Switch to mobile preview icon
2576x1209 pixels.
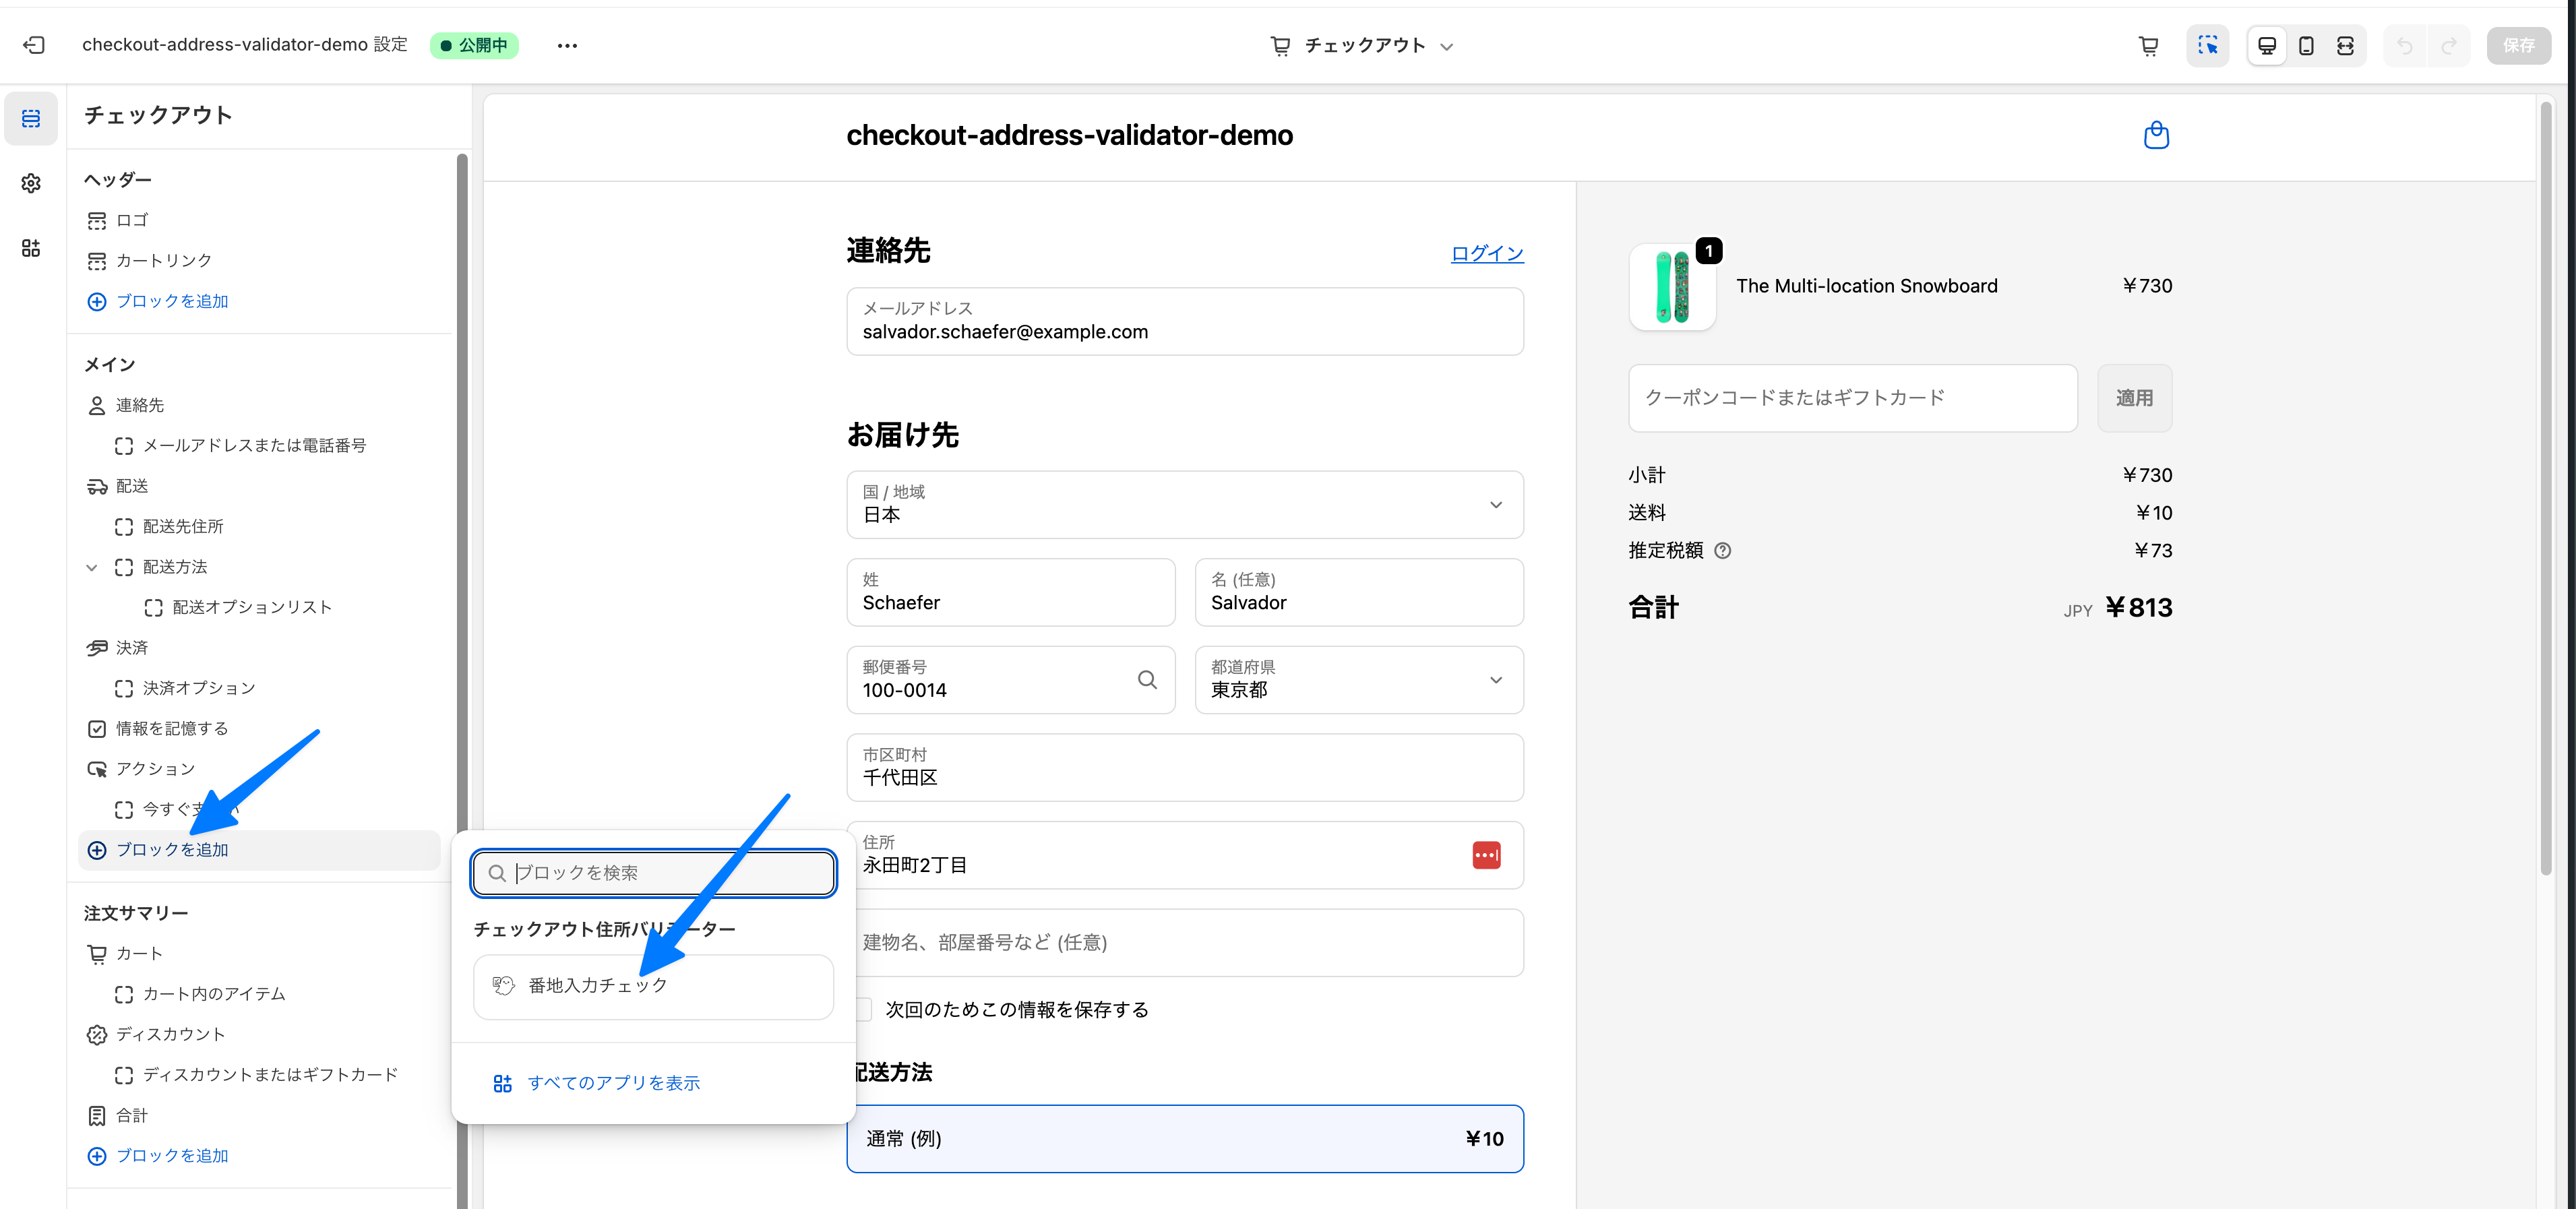tap(2306, 45)
